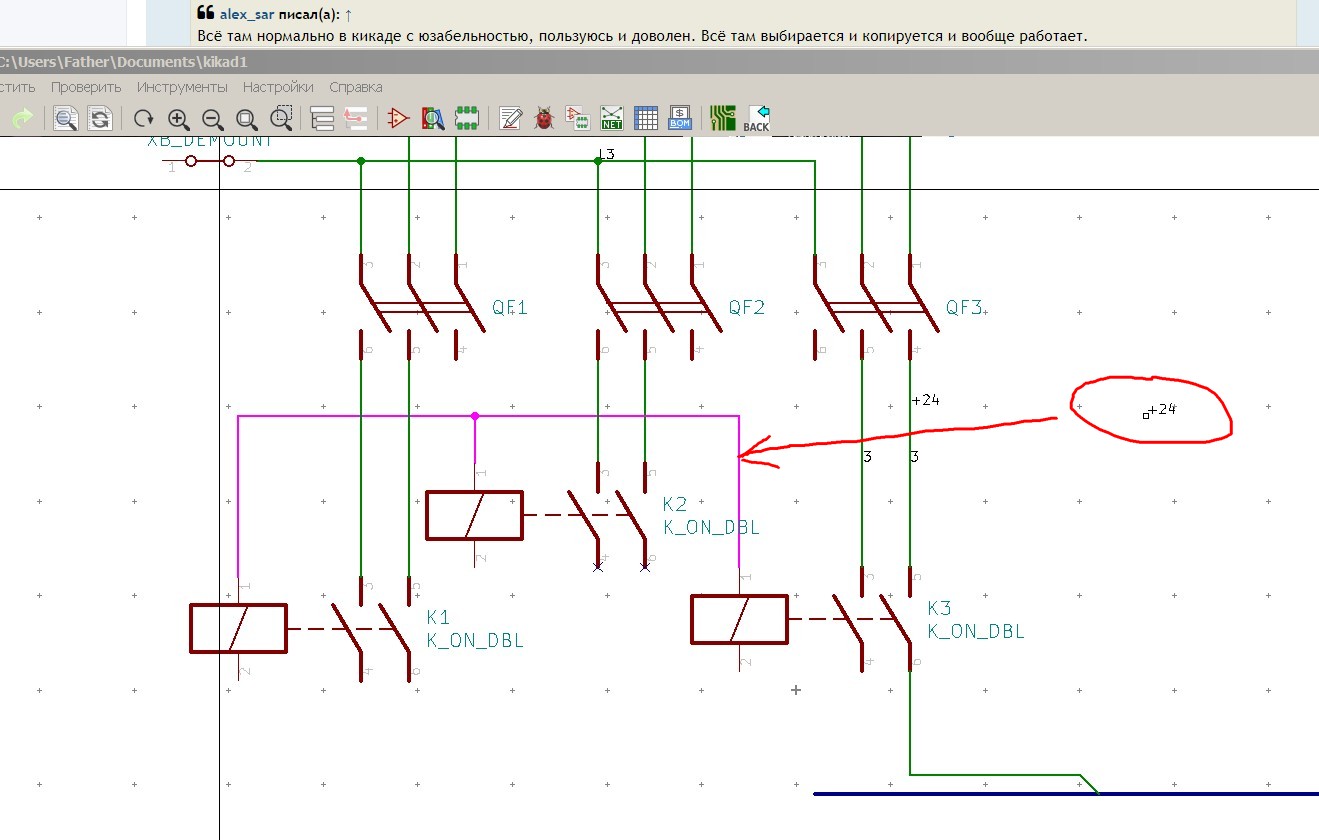Open the symbol fields table editor
Image resolution: width=1319 pixels, height=840 pixels.
tap(646, 119)
